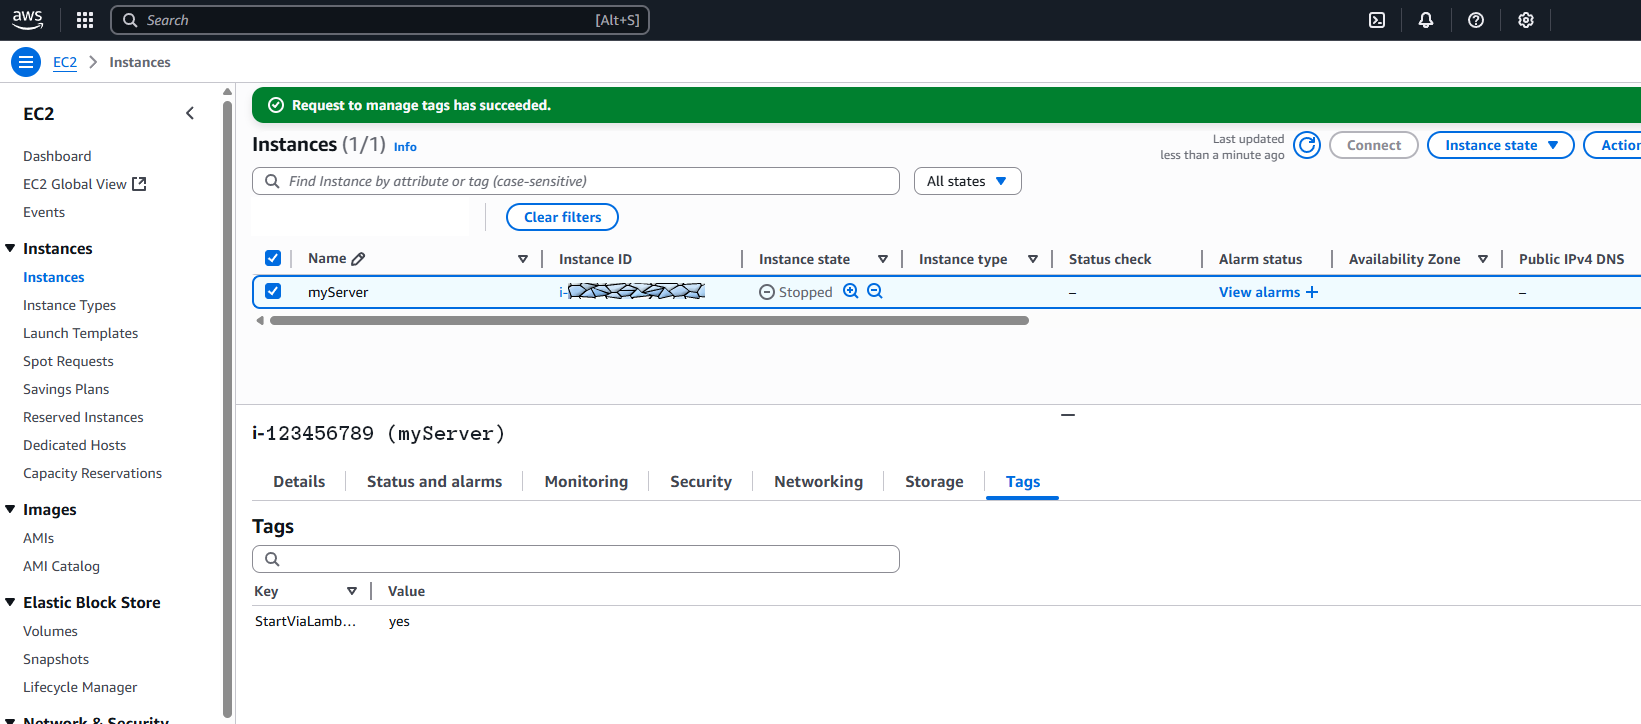This screenshot has width=1641, height=724.
Task: Open the help question mark menu
Action: coord(1476,20)
